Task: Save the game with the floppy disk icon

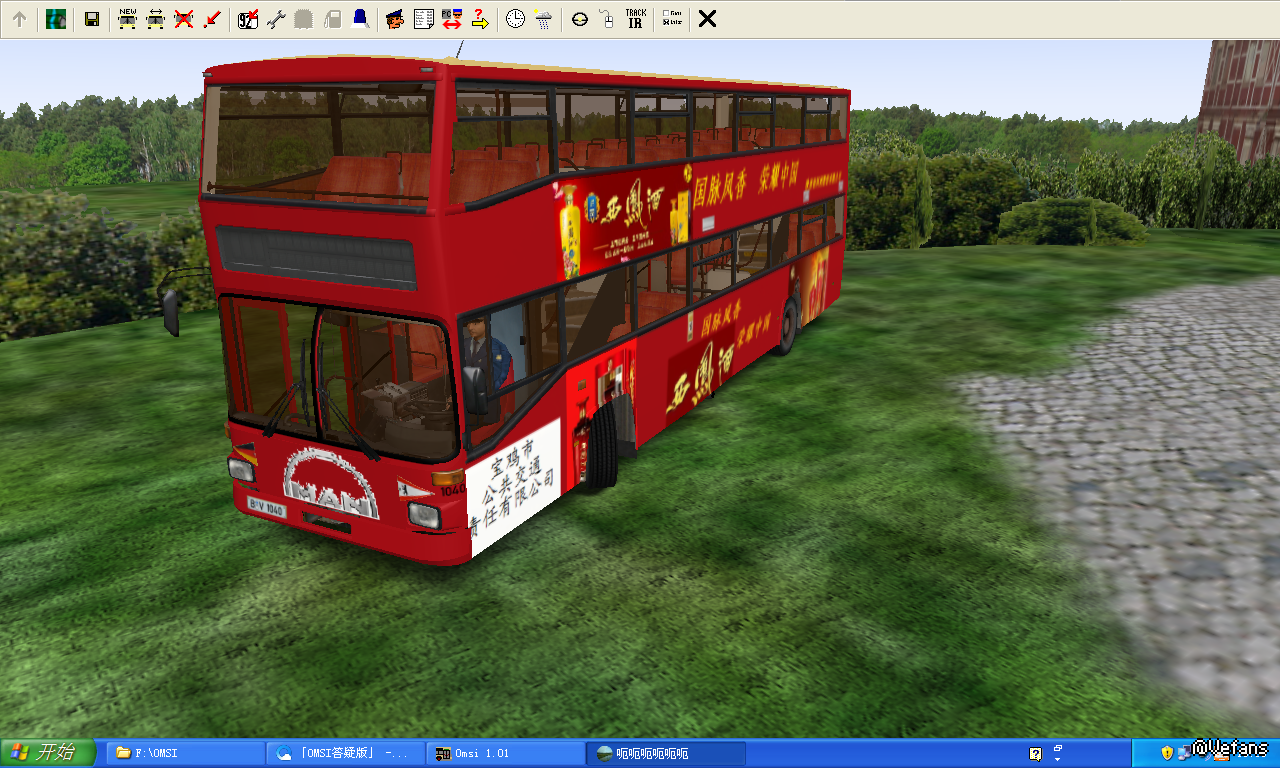Action: [x=91, y=19]
